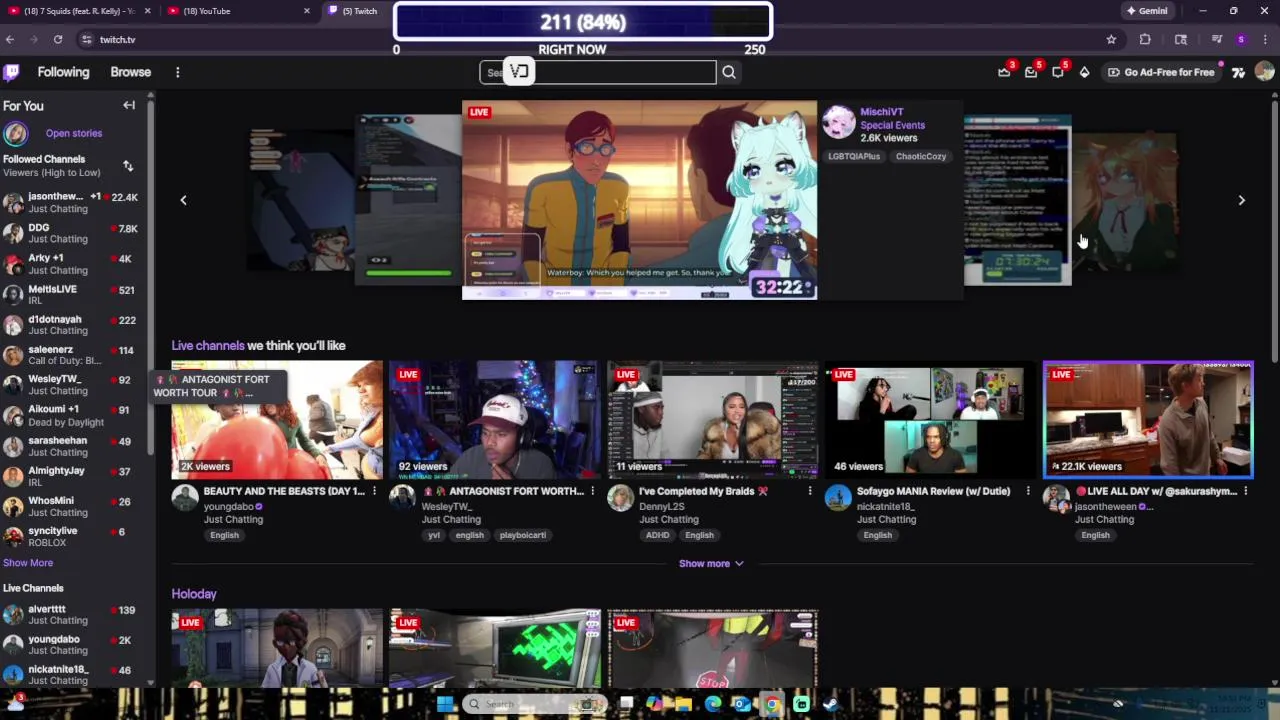This screenshot has height=720, width=1280.
Task: Open Outlook from taskbar
Action: 742,704
